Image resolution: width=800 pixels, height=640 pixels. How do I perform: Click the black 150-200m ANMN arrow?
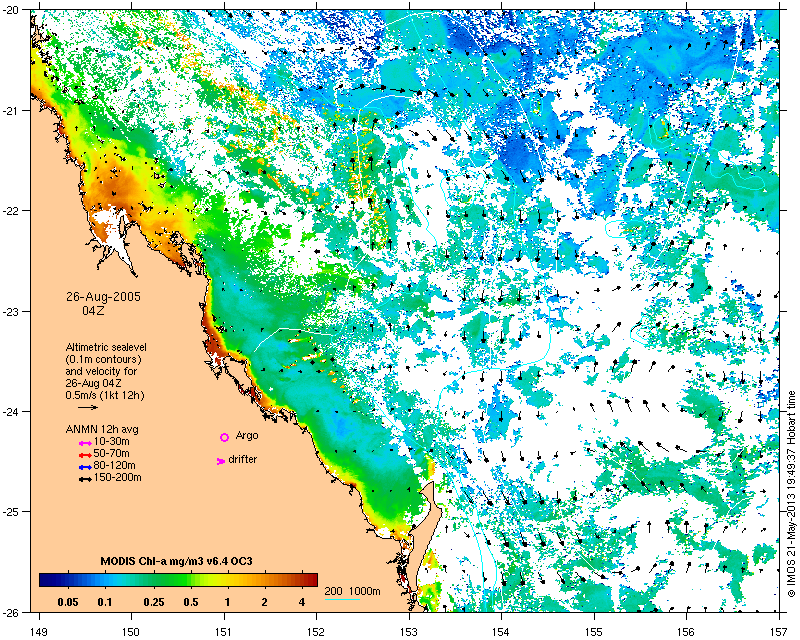click(x=85, y=480)
